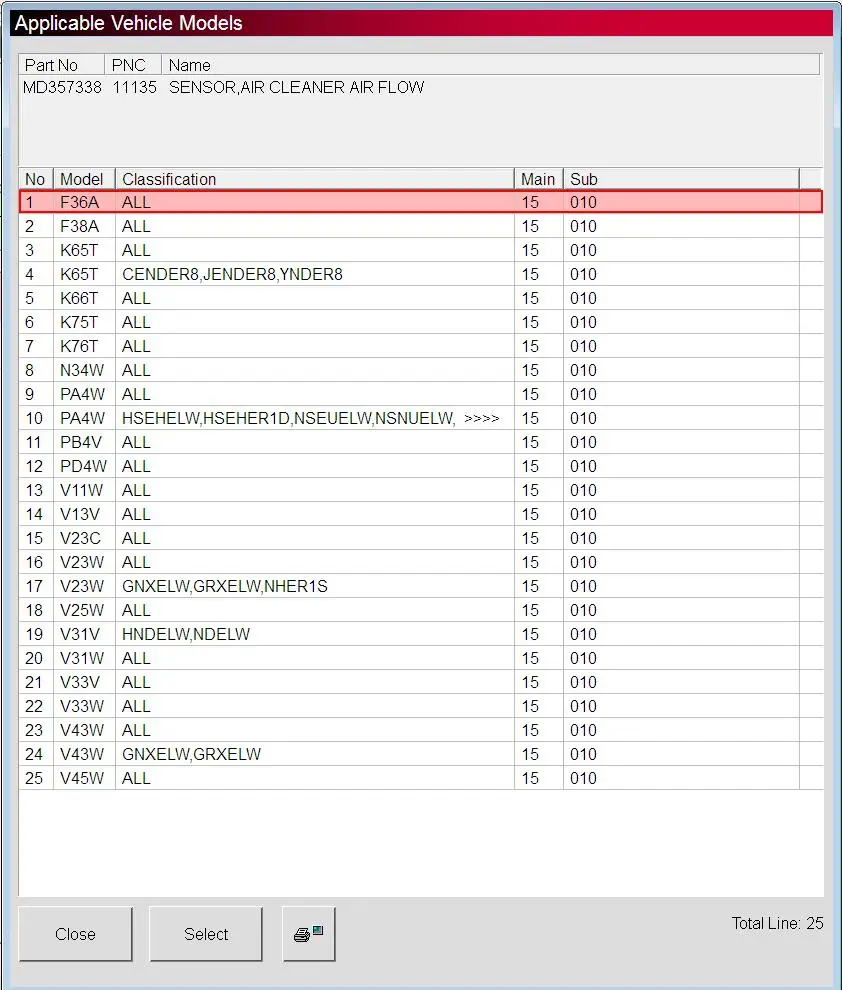Screen dimensions: 842x990
Task: Close the Applicable Vehicle Models dialog
Action: click(76, 934)
